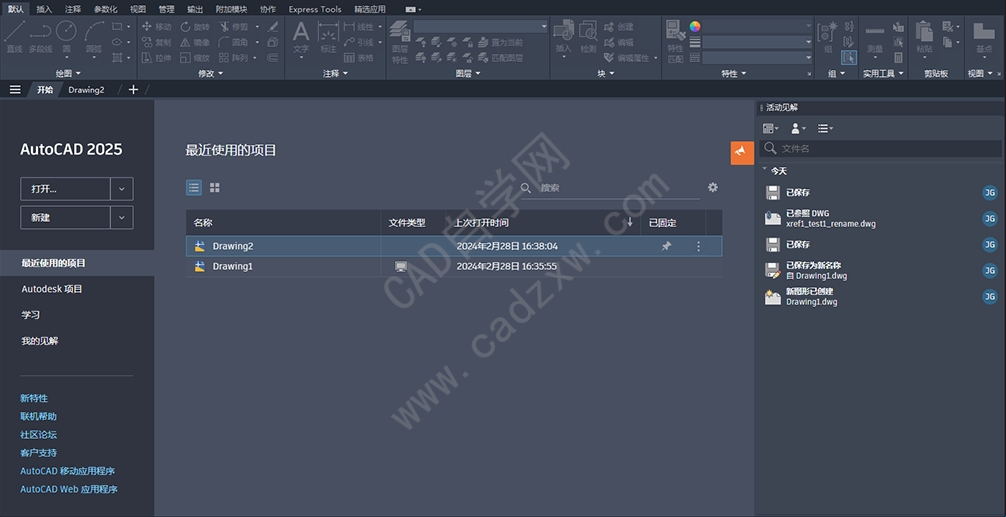
Task: Open more options for Drawing2 row
Action: tap(699, 246)
